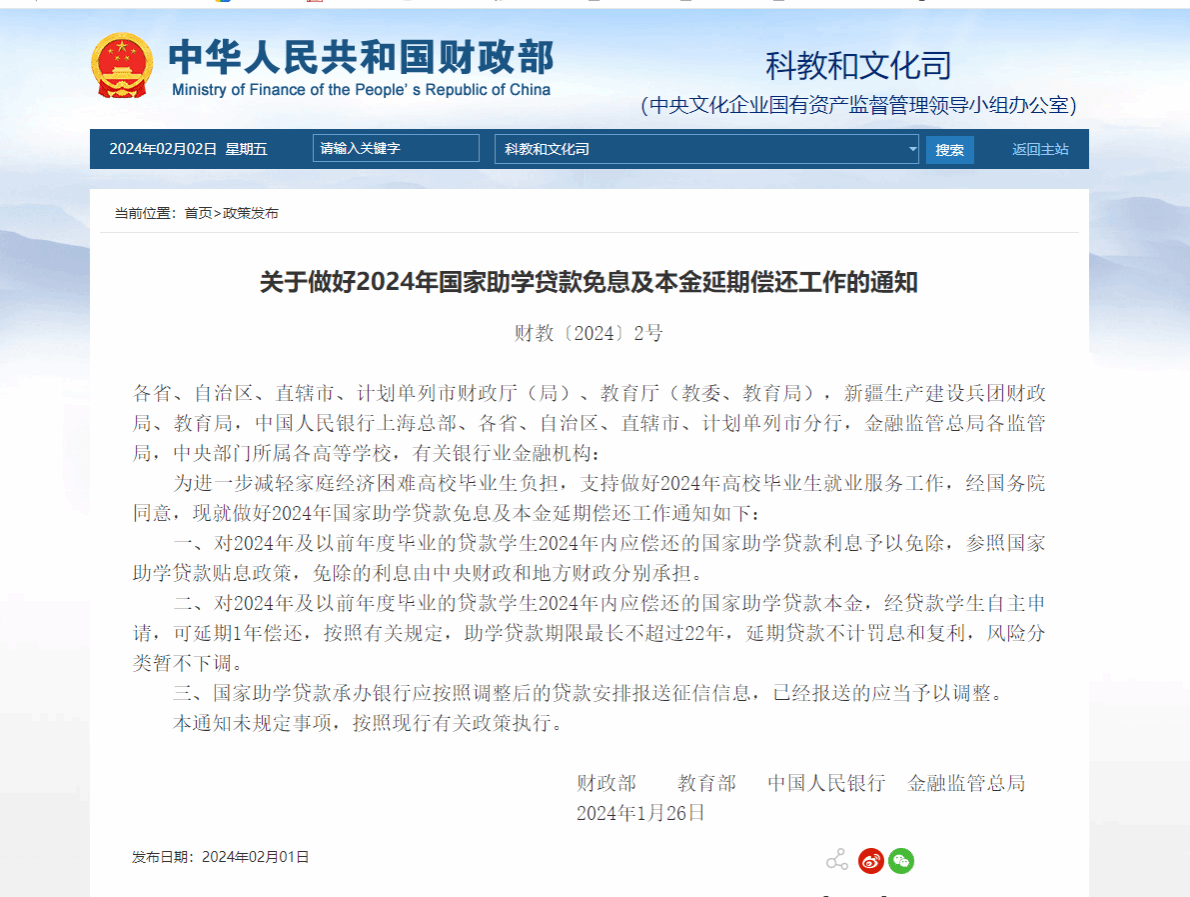Screen dimensions: 1190x897
Task: Click the article headline about 国家助学贷款
Action: (588, 283)
